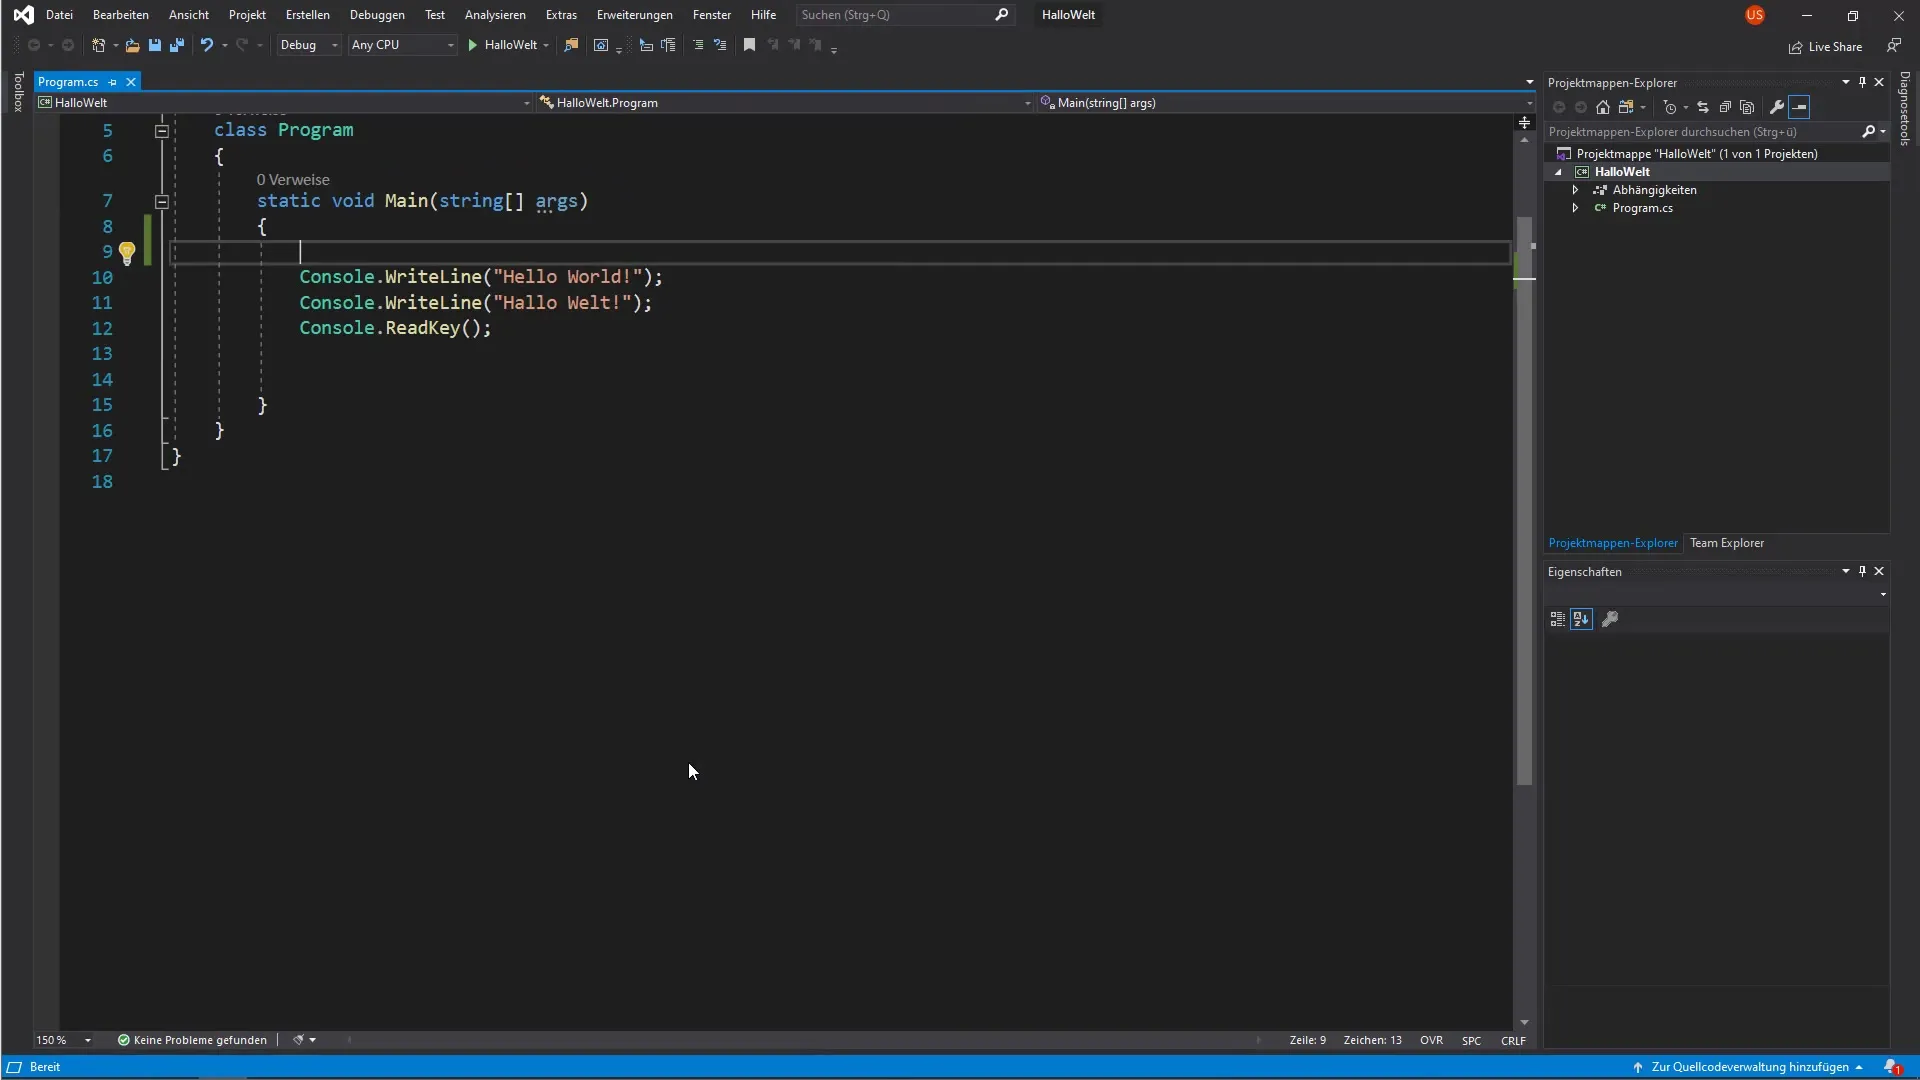The height and width of the screenshot is (1080, 1920).
Task: Toggle alphabetical sort in Eigenschaften panel
Action: click(1581, 619)
